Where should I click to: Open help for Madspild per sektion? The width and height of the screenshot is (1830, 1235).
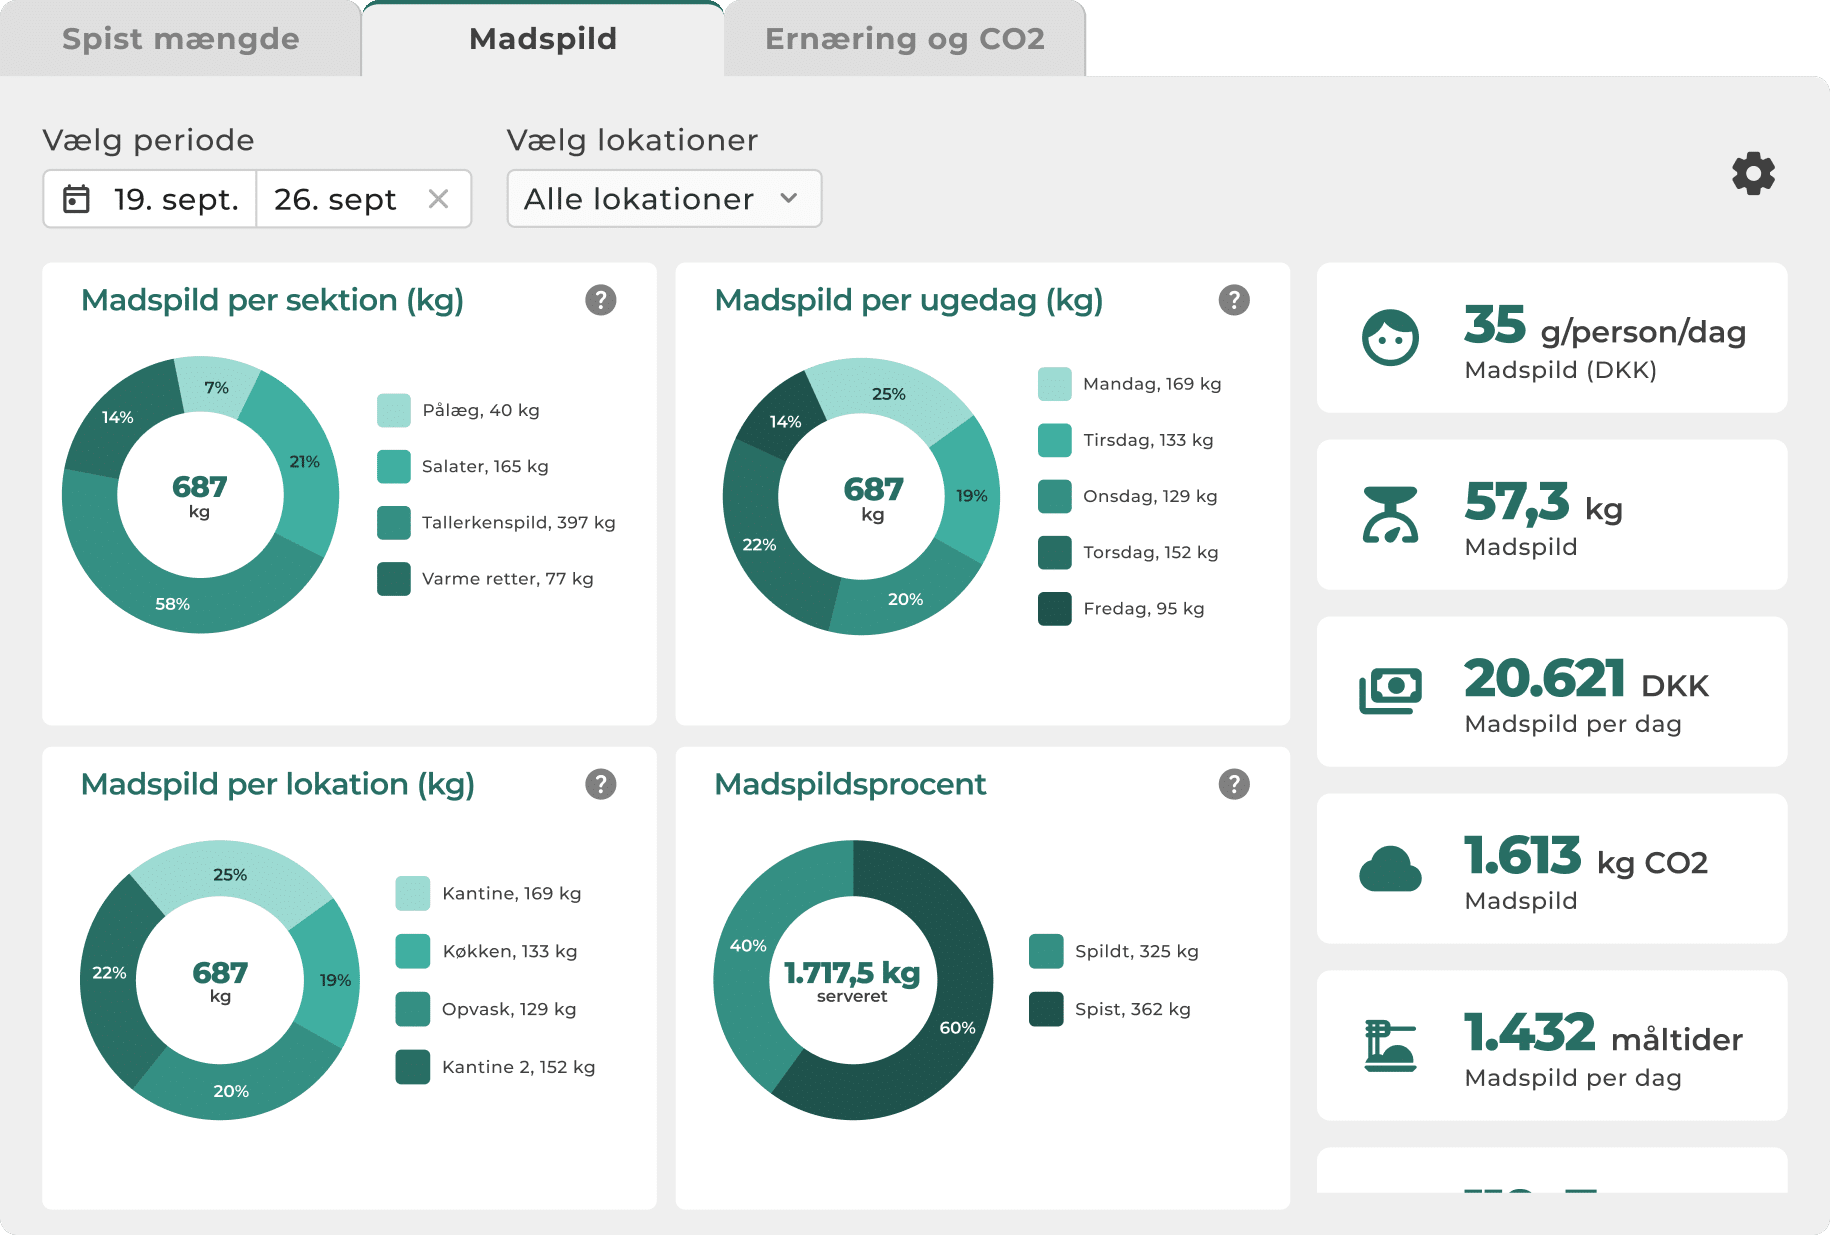601,300
